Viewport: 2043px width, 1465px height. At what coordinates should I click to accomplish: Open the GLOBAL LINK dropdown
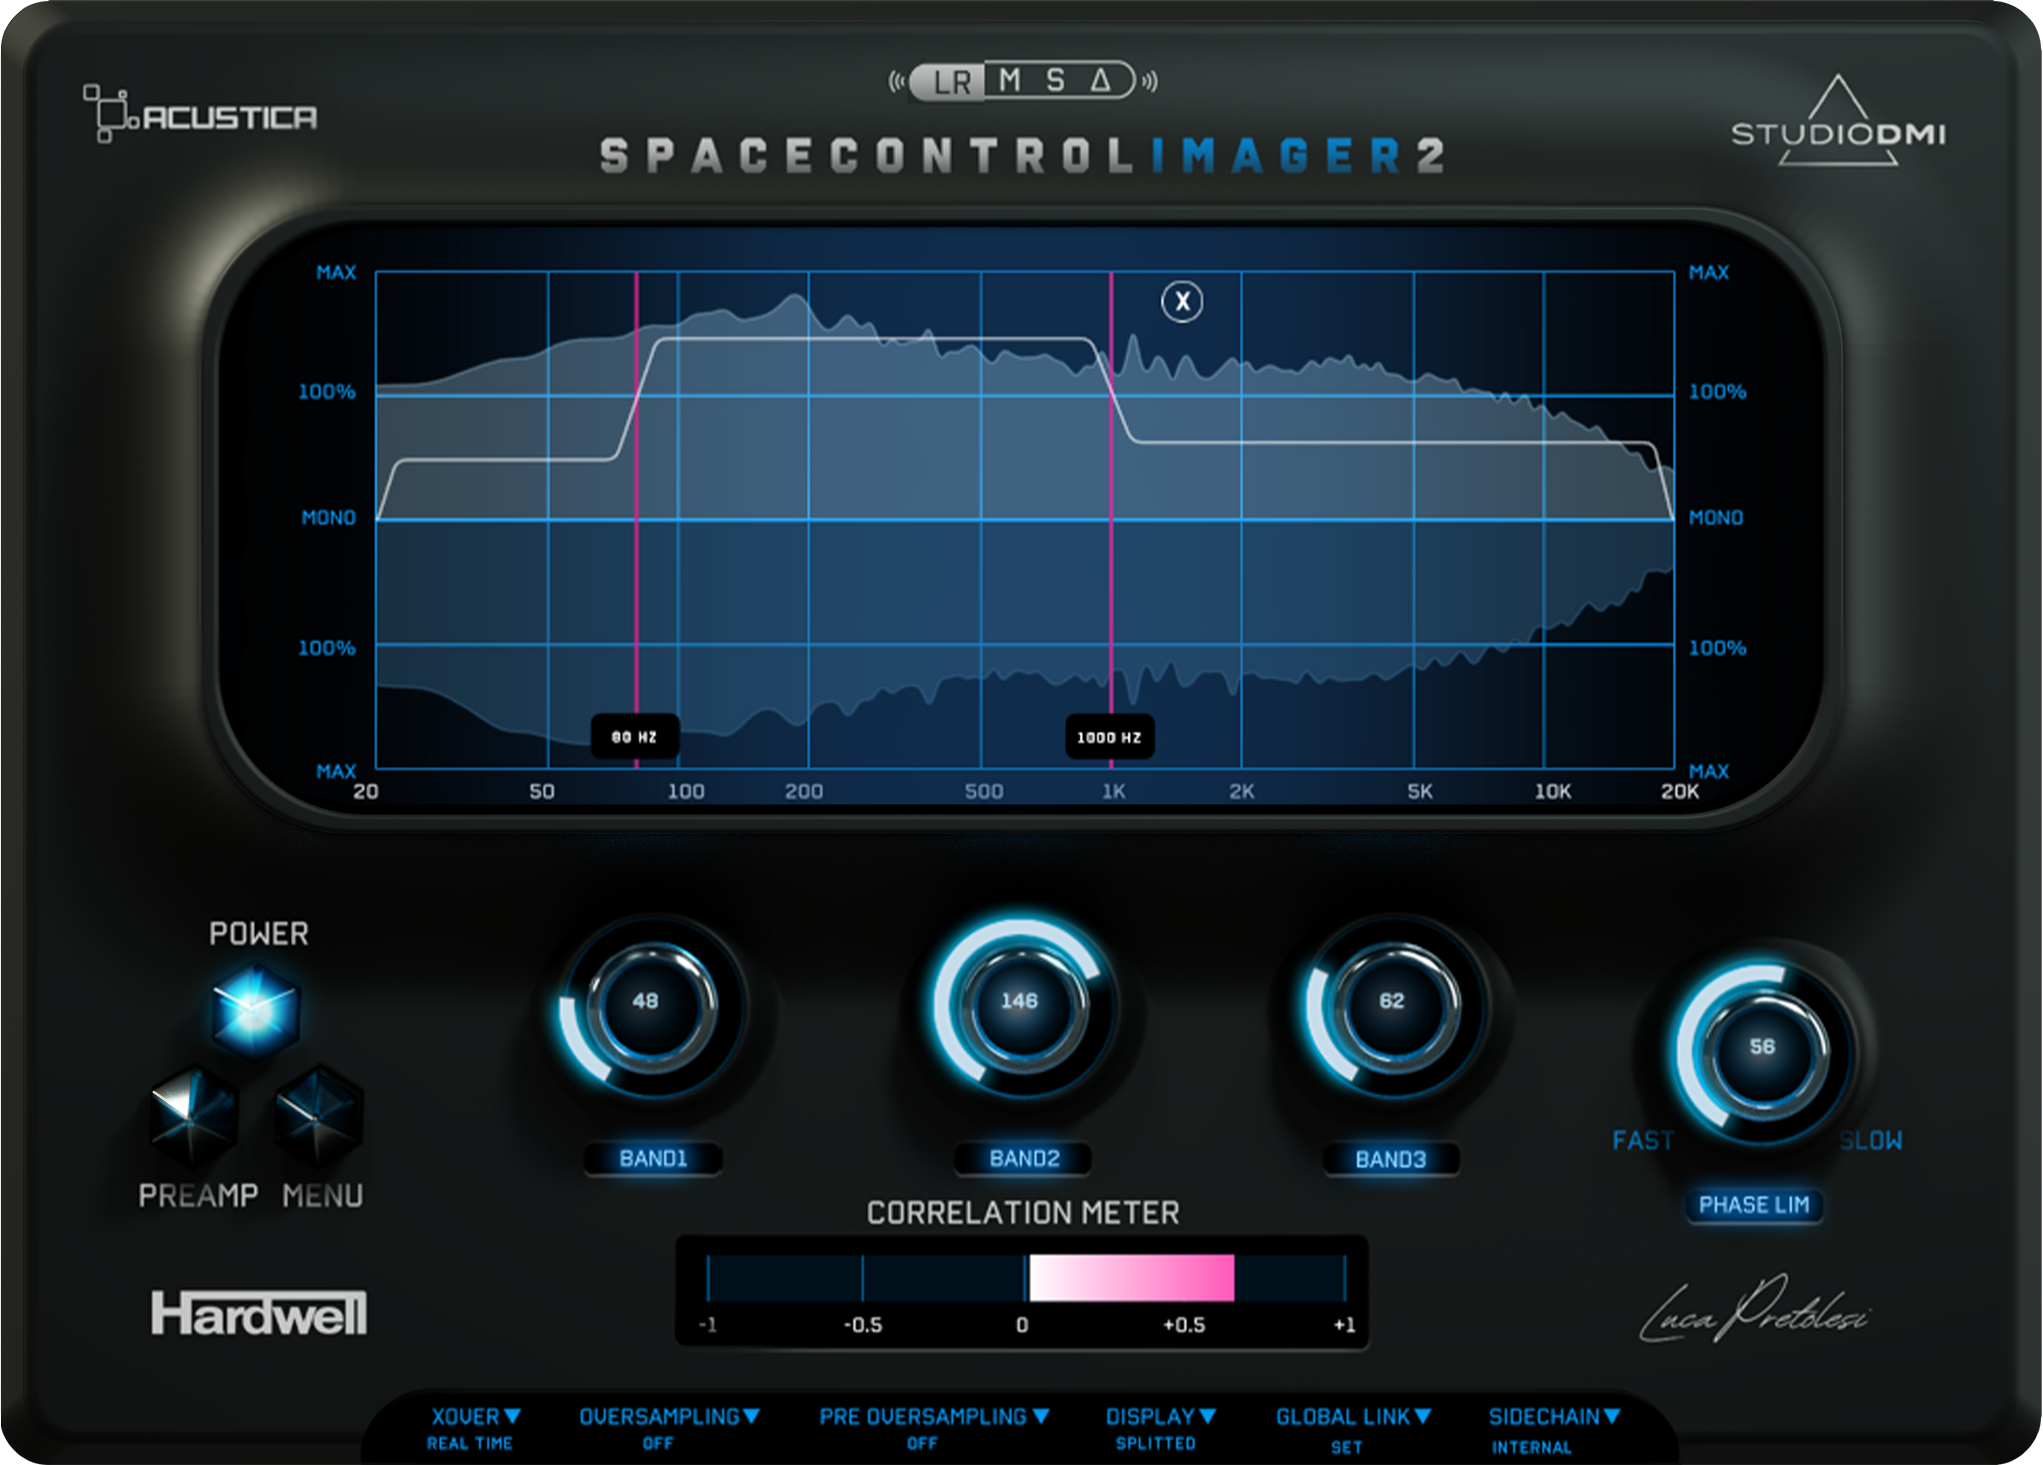coord(1354,1416)
